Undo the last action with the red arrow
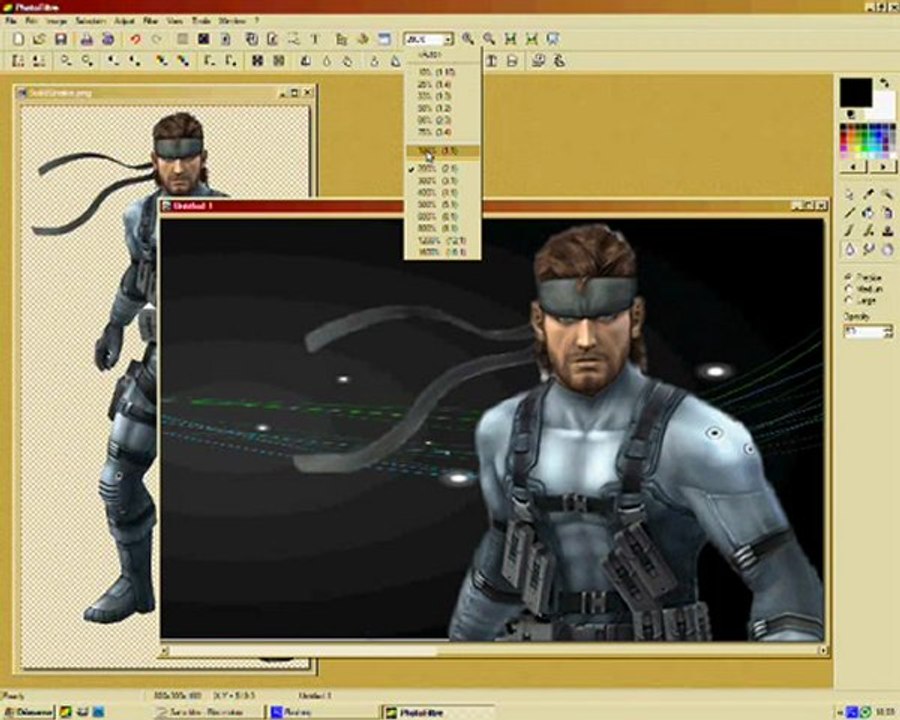Viewport: 900px width, 720px height. [x=135, y=39]
